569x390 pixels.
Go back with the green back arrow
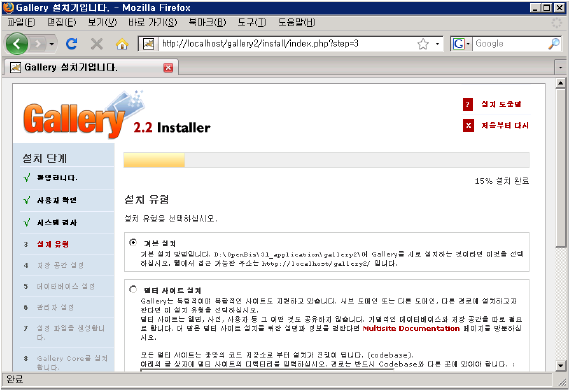pos(17,44)
